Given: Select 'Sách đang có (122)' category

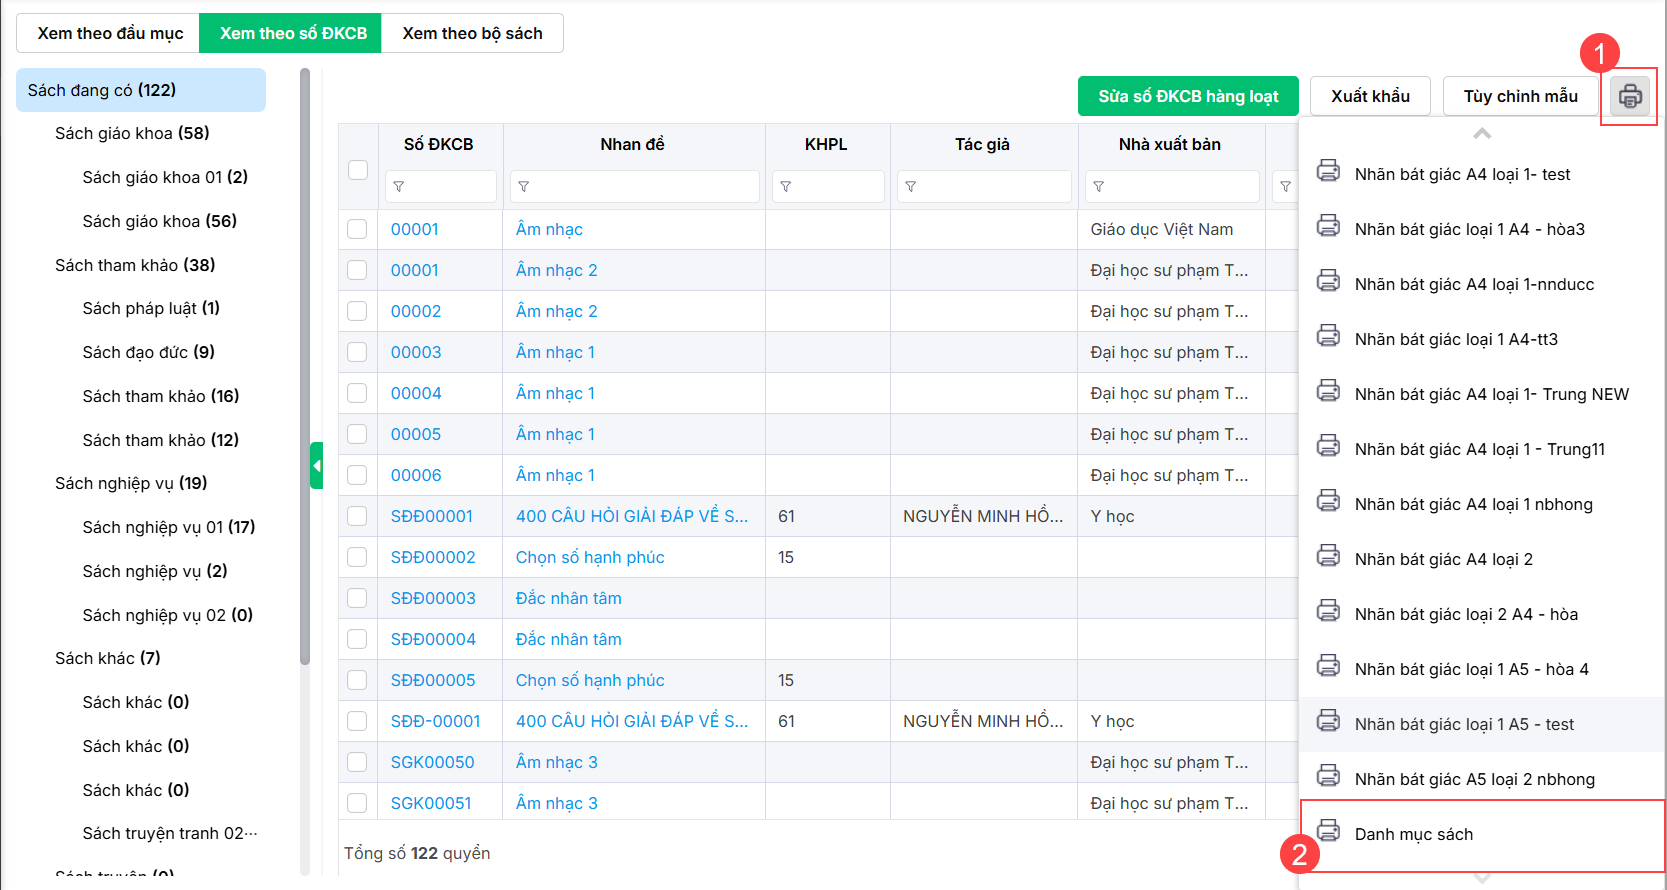Looking at the screenshot, I should [x=141, y=90].
